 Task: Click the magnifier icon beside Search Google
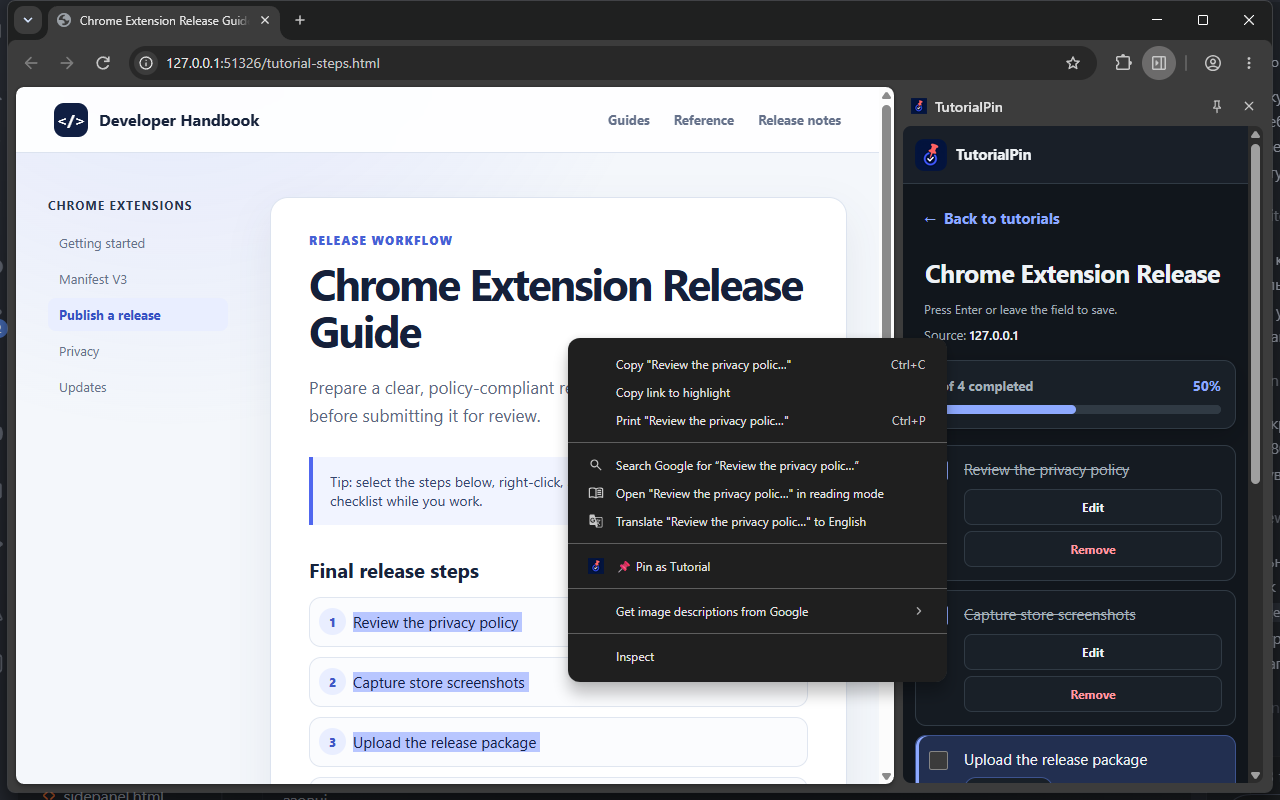(596, 466)
